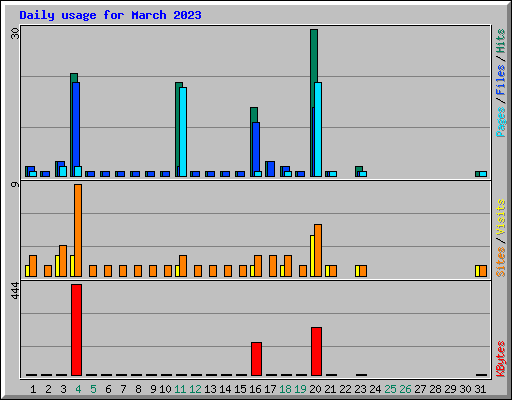
Task: Click the 'Visits' legend label
Action: (500, 217)
